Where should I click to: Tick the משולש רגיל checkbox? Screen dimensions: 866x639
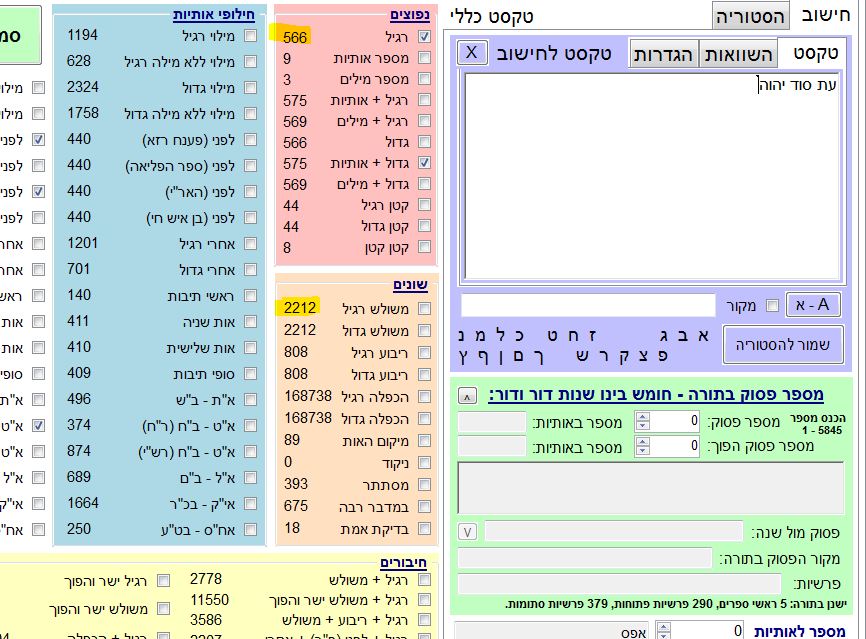tap(424, 308)
